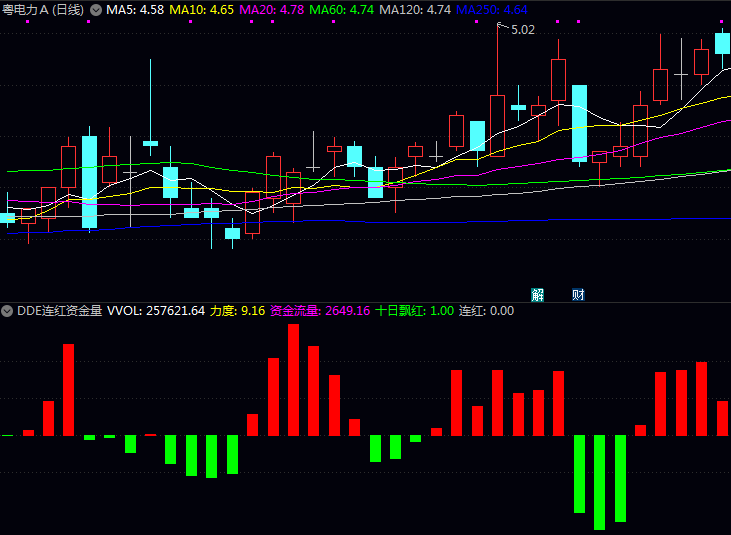The height and width of the screenshot is (535, 731).
Task: Click the DDE连红资金量 indicator name
Action: (59, 311)
